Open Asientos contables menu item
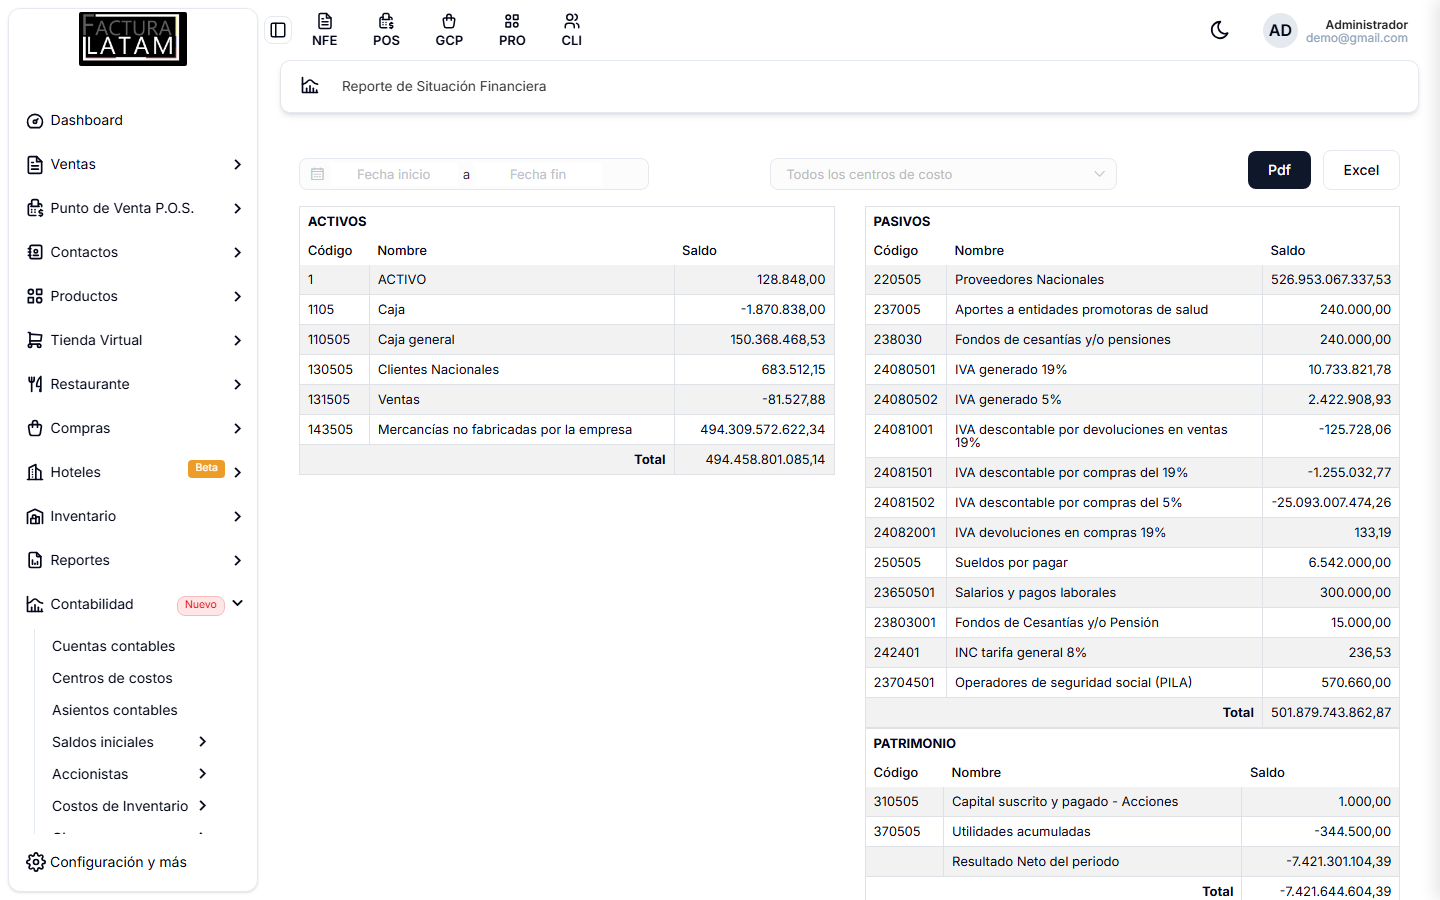Image resolution: width=1440 pixels, height=900 pixels. click(x=115, y=710)
